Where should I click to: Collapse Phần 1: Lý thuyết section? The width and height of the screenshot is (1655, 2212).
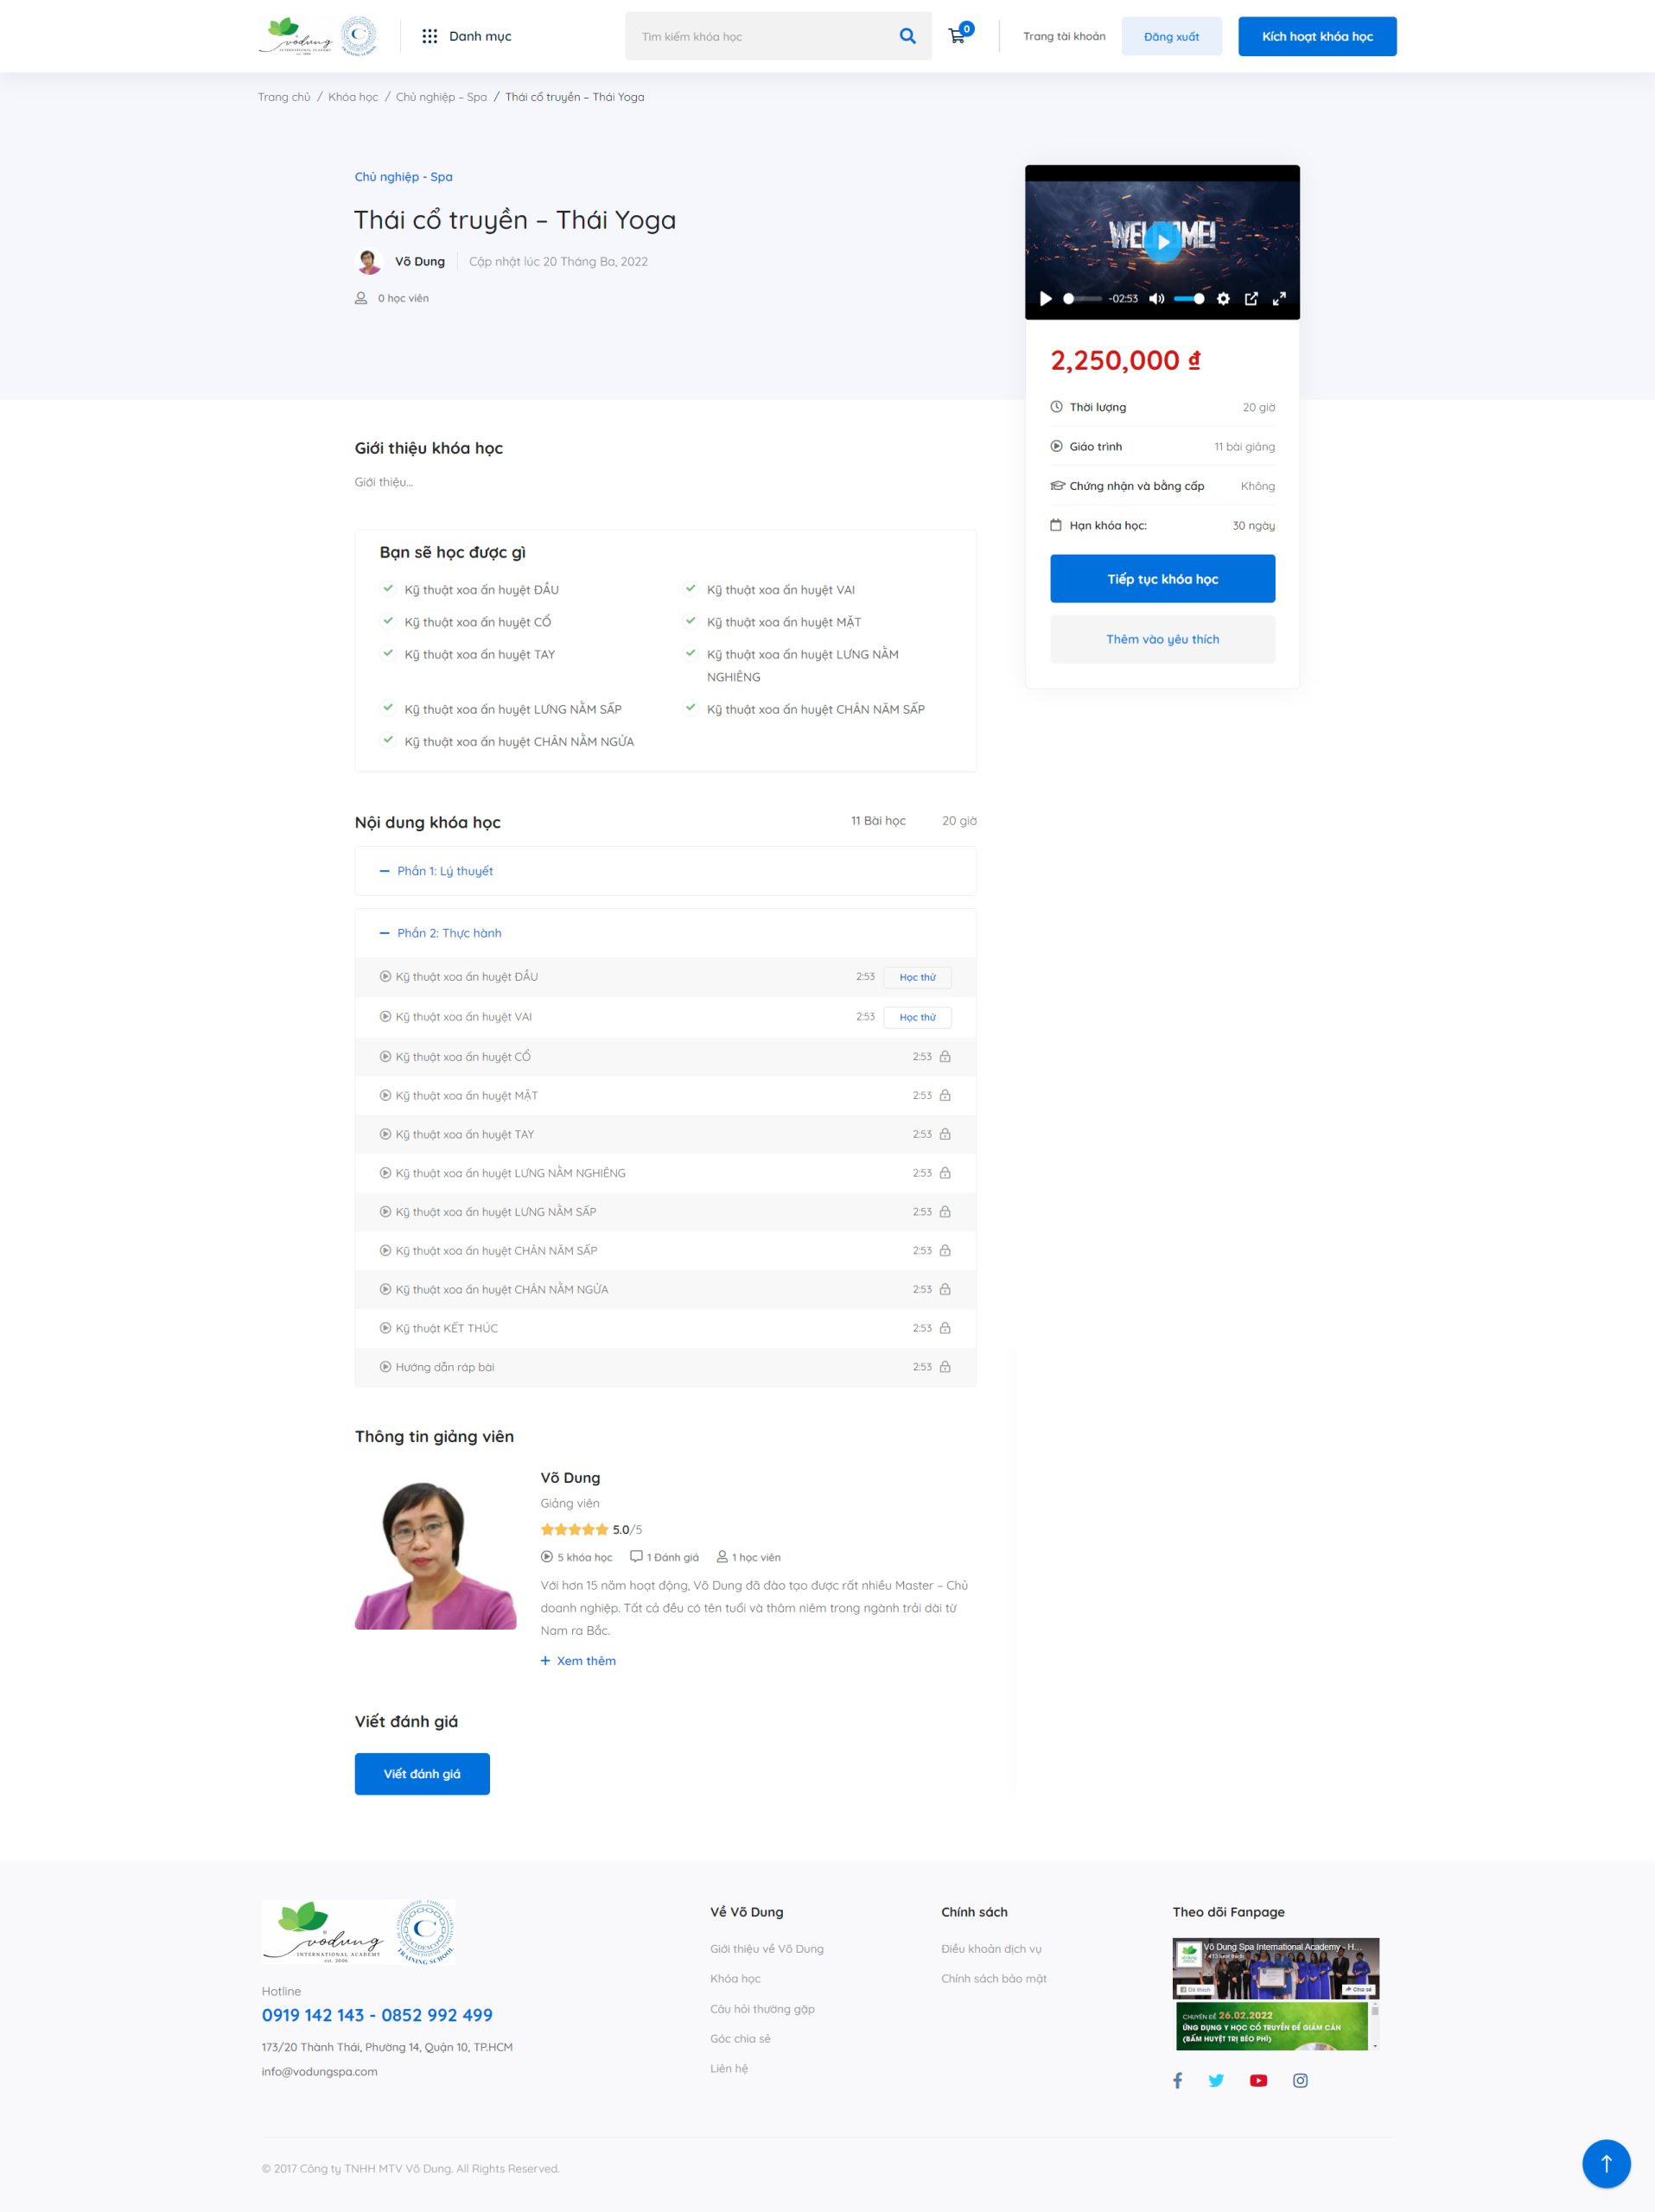(x=444, y=871)
